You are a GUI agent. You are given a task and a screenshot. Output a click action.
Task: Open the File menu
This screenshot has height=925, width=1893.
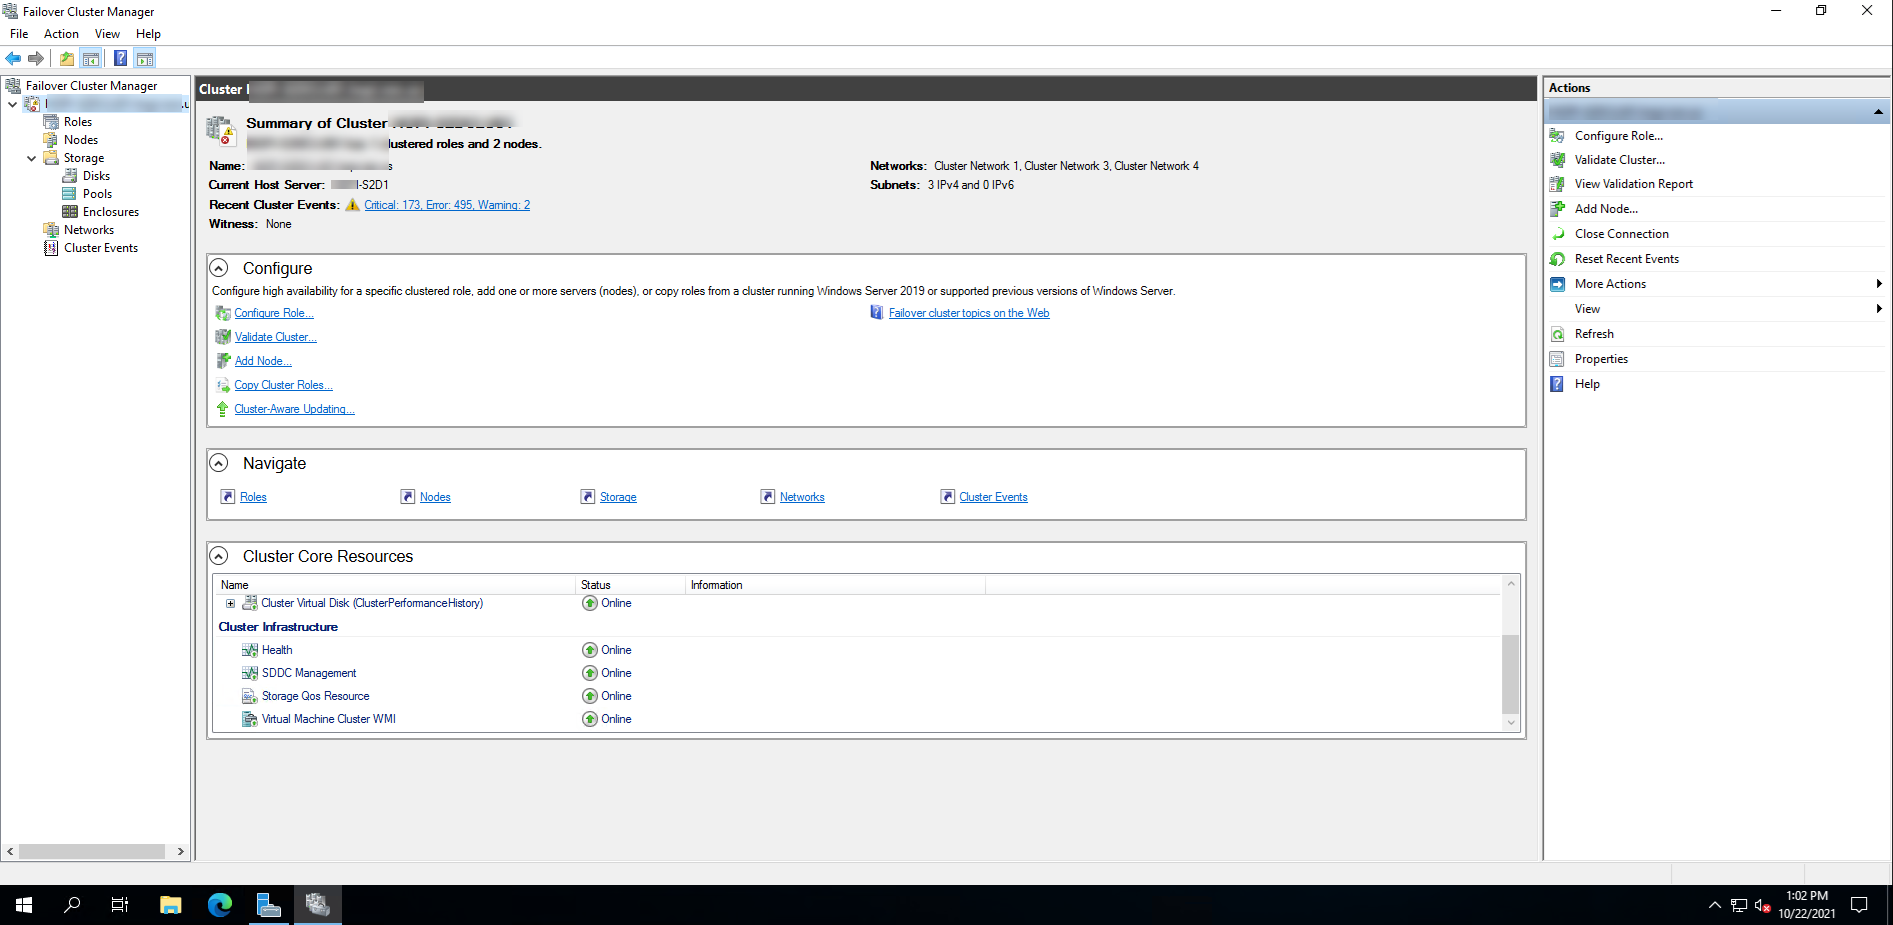pyautogui.click(x=19, y=34)
